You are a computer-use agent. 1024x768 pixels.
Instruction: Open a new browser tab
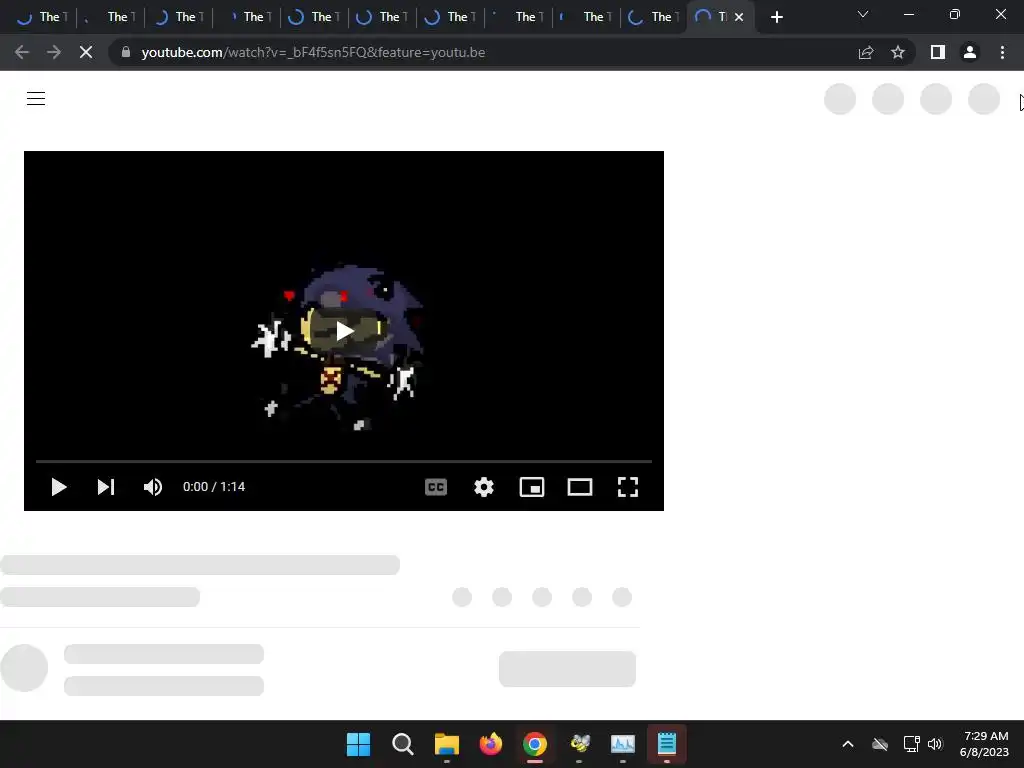point(776,17)
